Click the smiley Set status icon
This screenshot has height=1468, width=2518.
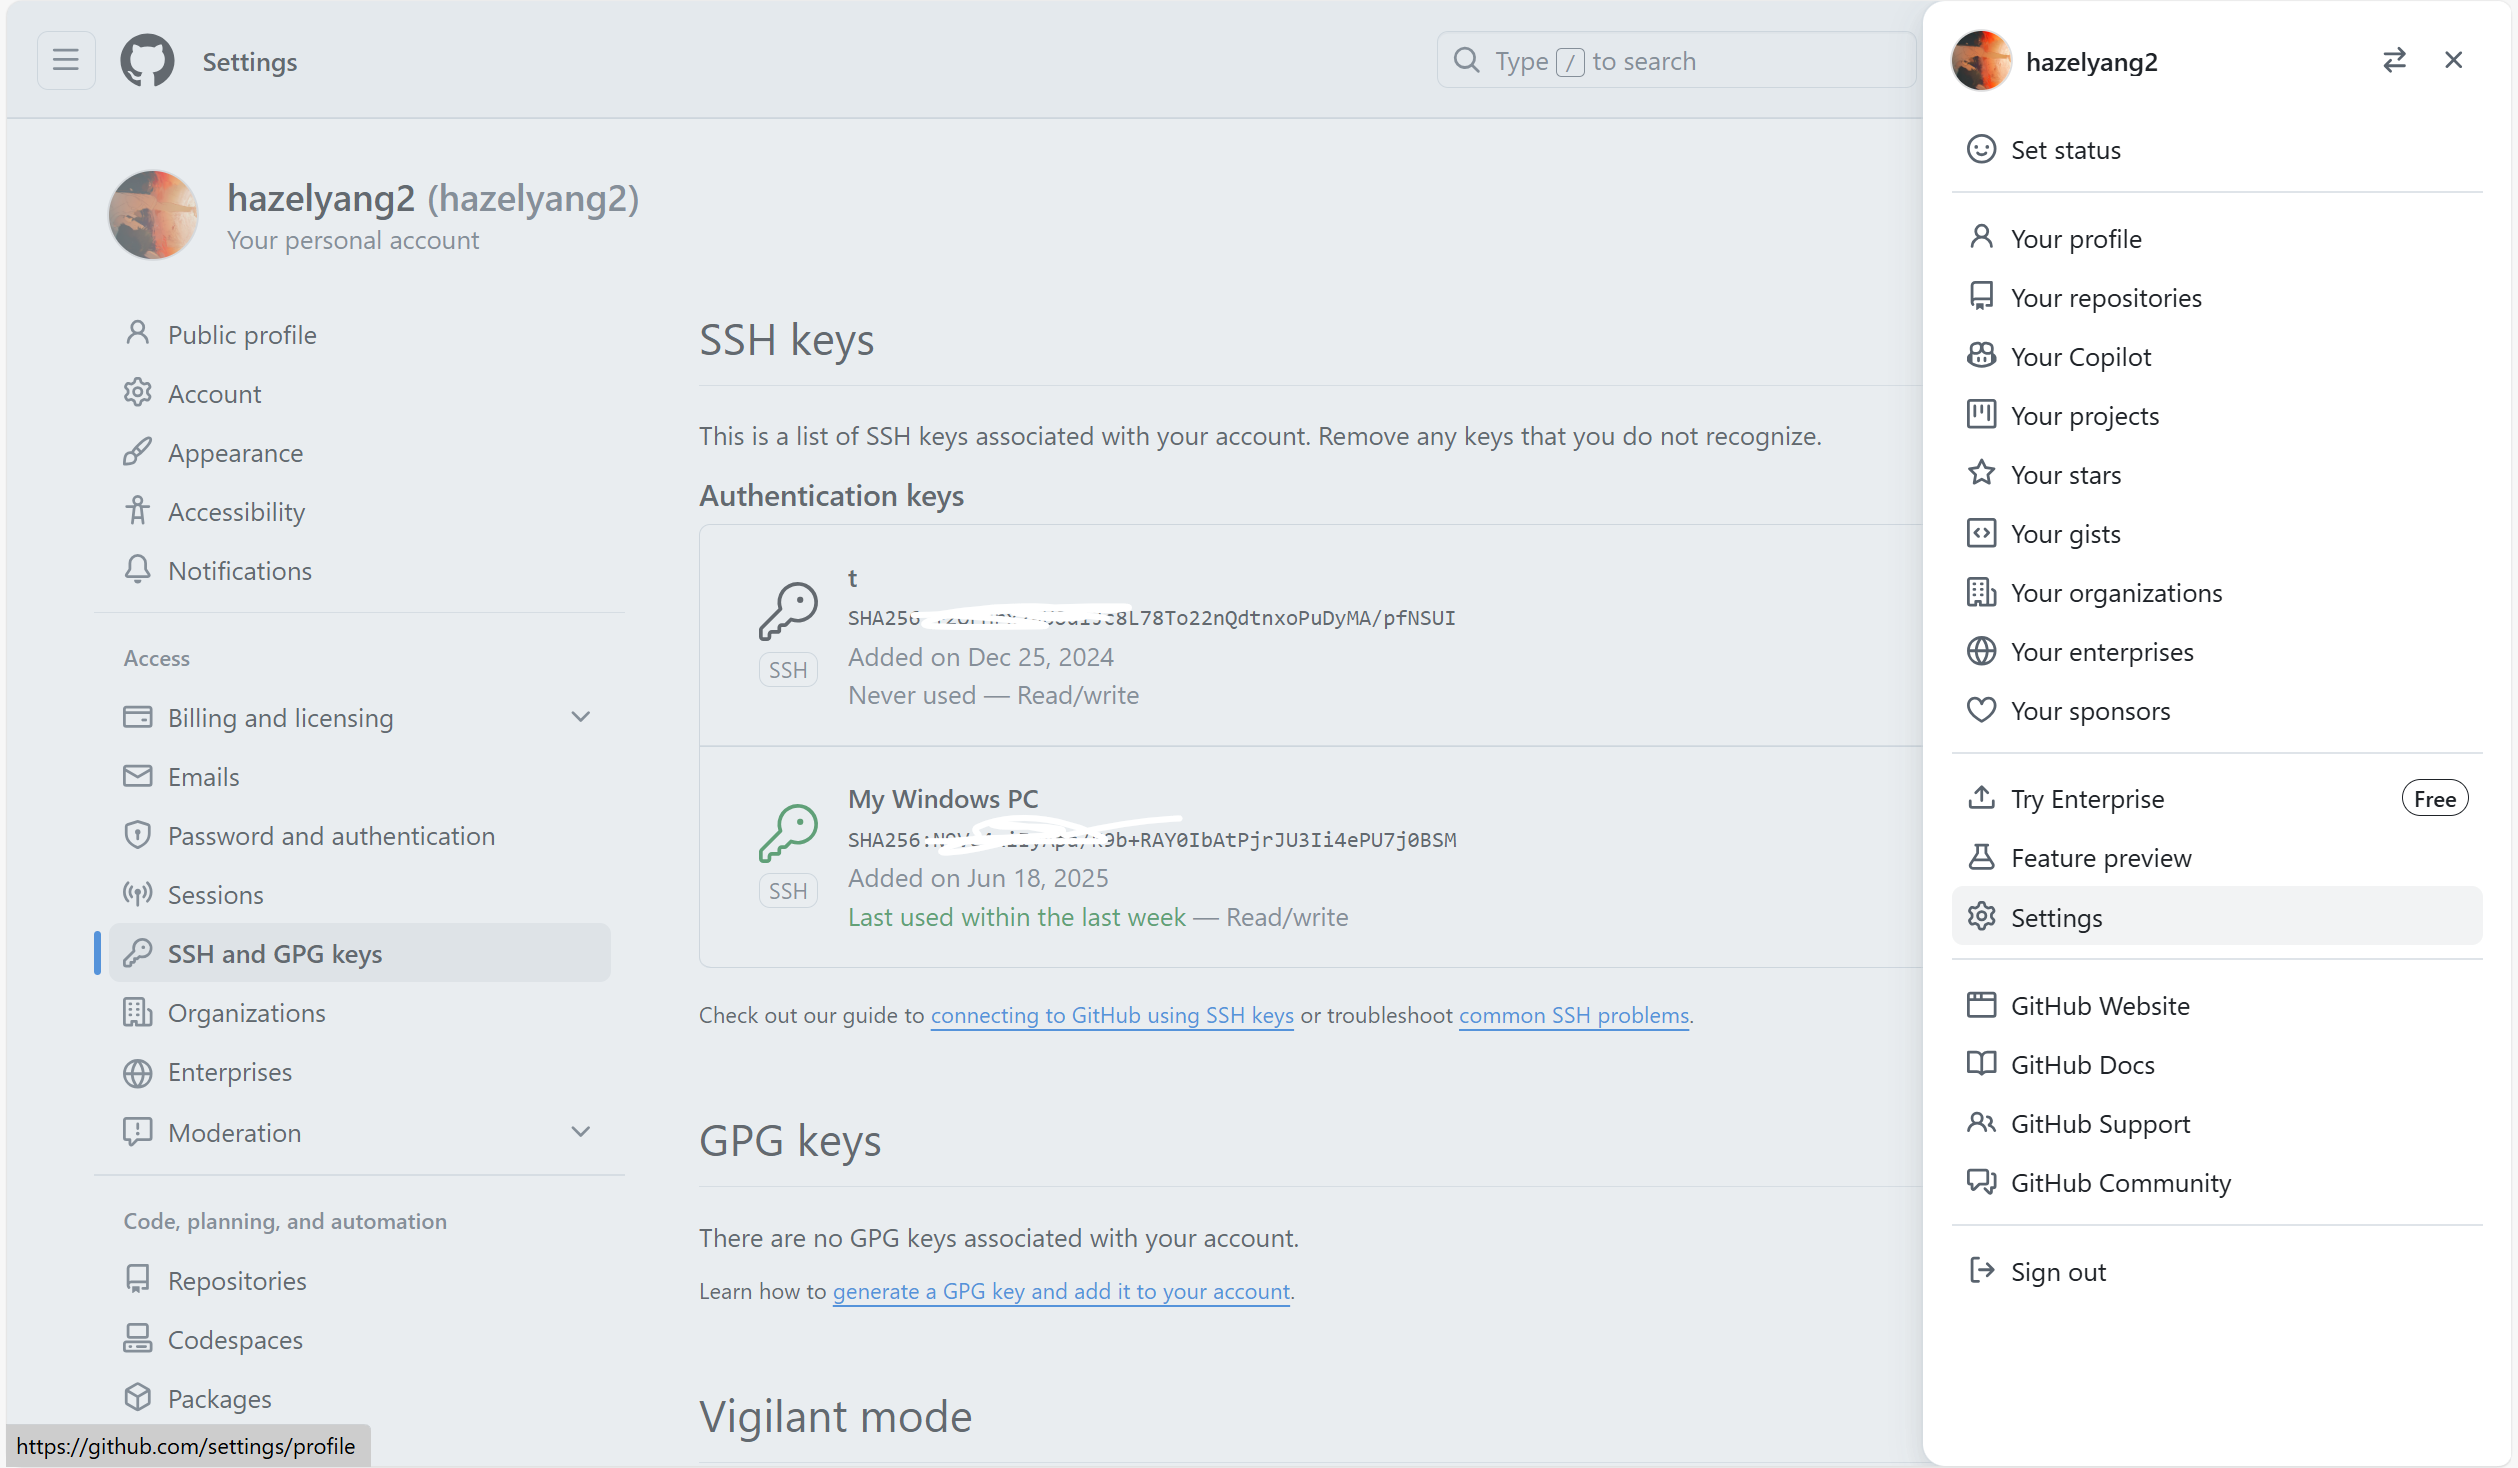tap(1981, 150)
